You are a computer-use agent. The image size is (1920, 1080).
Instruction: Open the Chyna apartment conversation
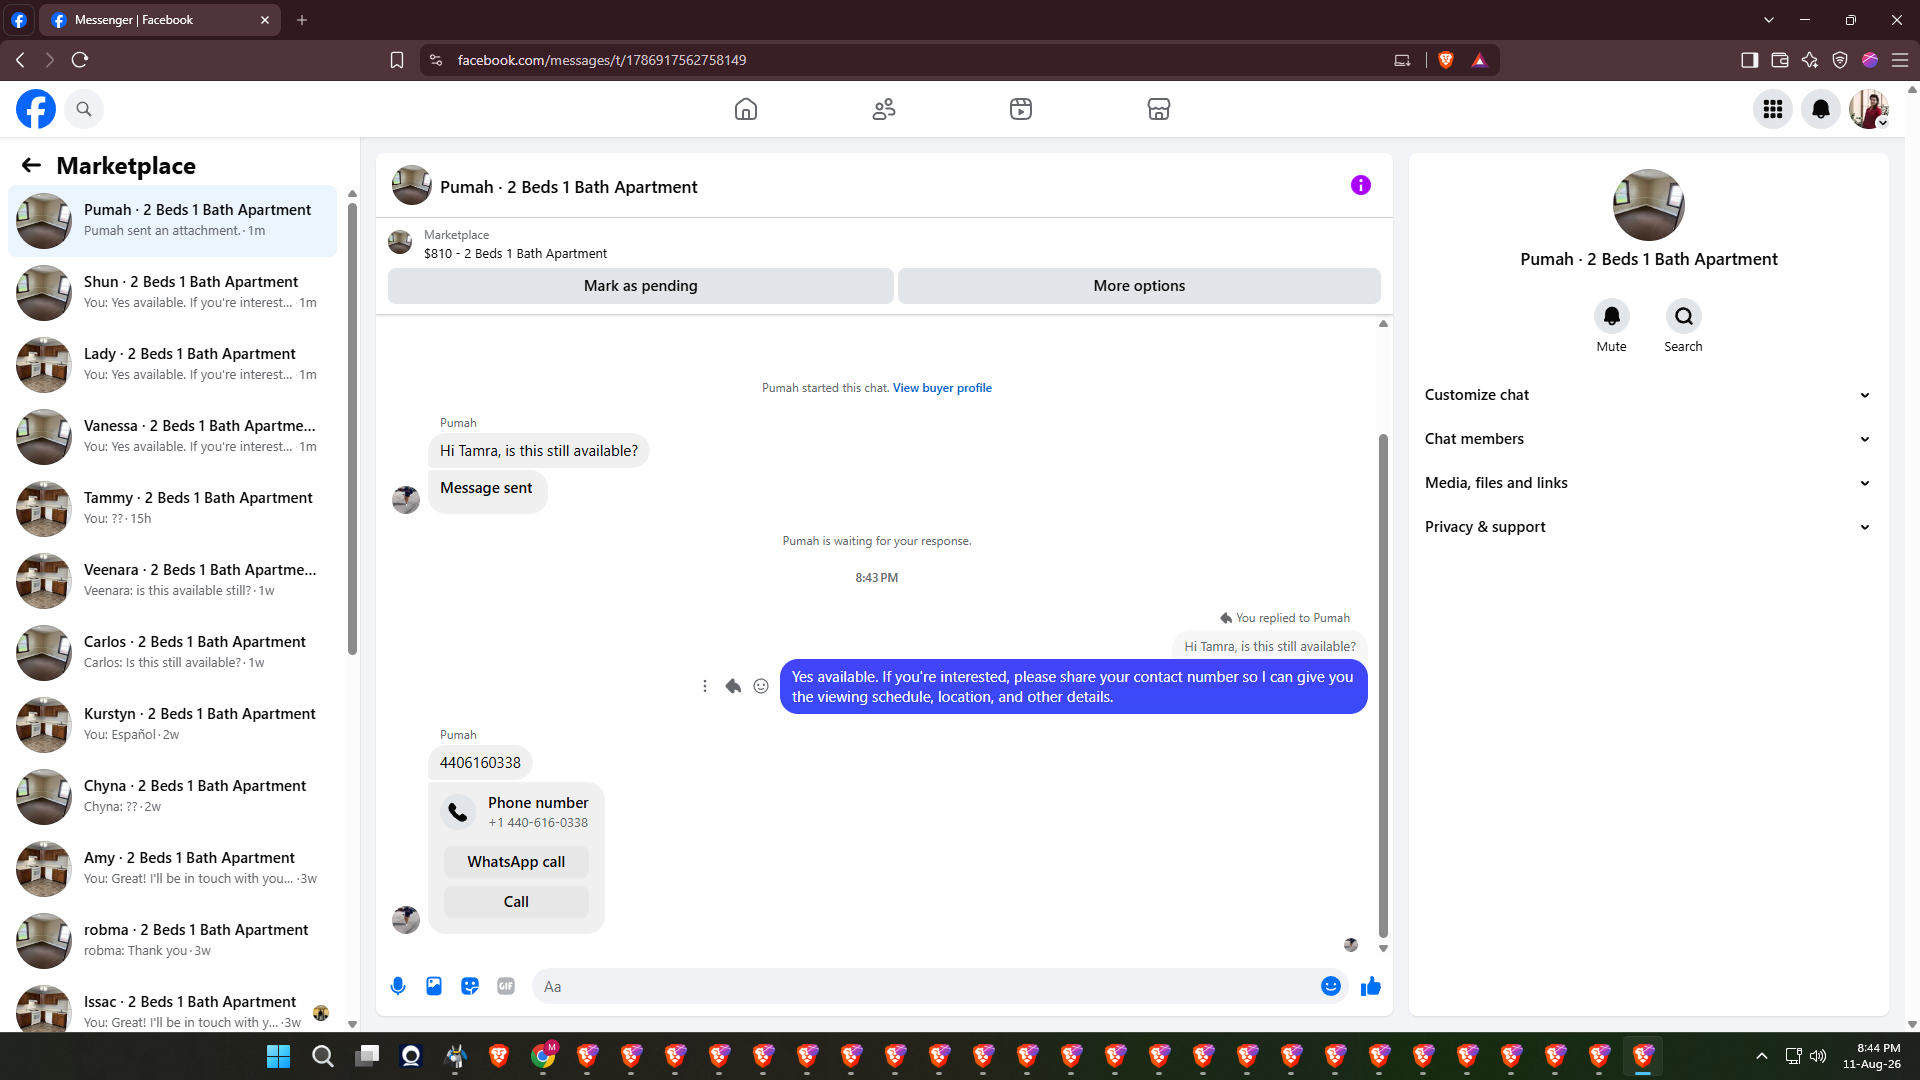pos(172,797)
